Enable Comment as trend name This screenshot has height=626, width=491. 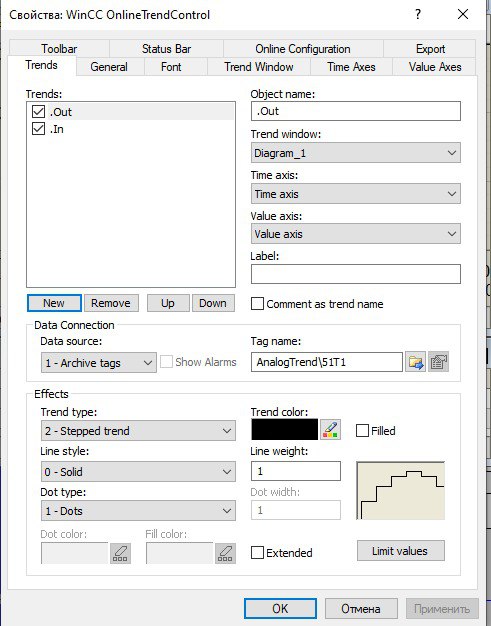pos(257,304)
